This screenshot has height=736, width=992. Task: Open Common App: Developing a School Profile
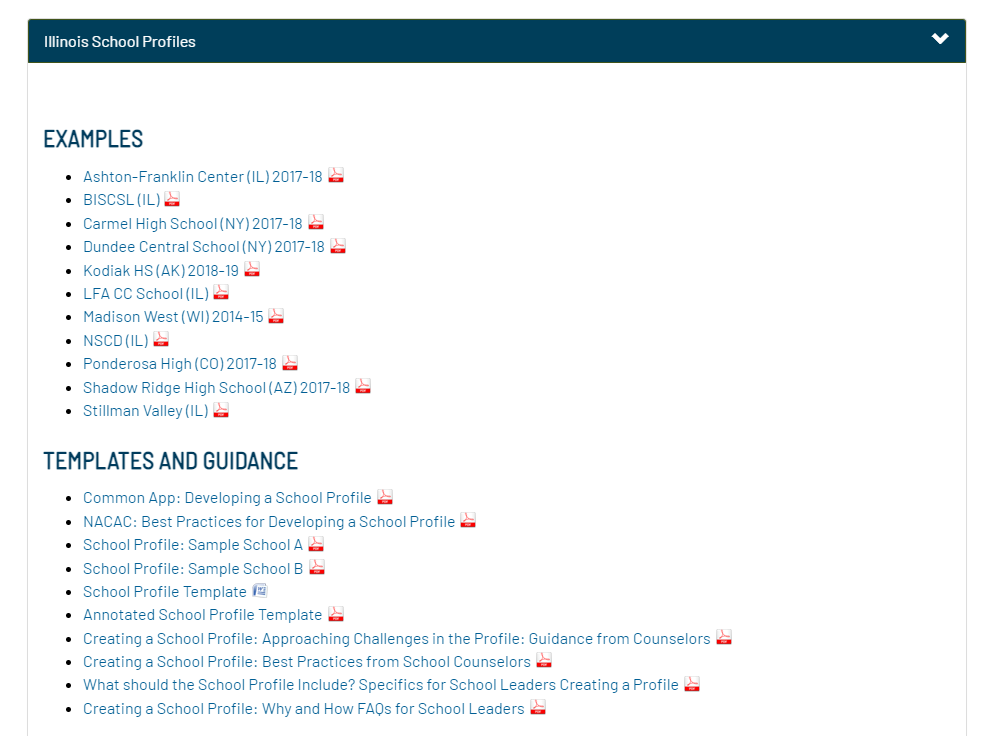(227, 498)
